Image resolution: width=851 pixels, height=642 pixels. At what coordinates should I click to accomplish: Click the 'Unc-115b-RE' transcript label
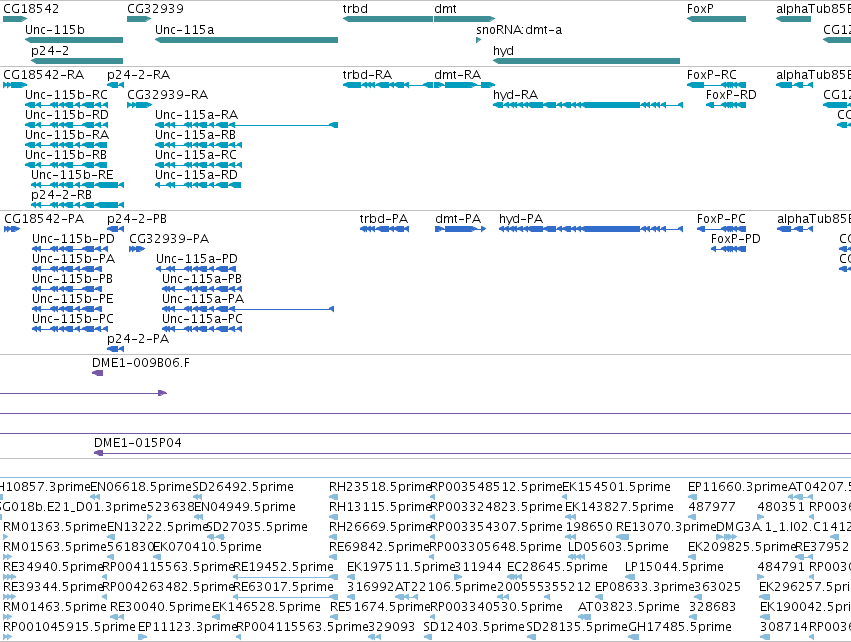point(72,174)
